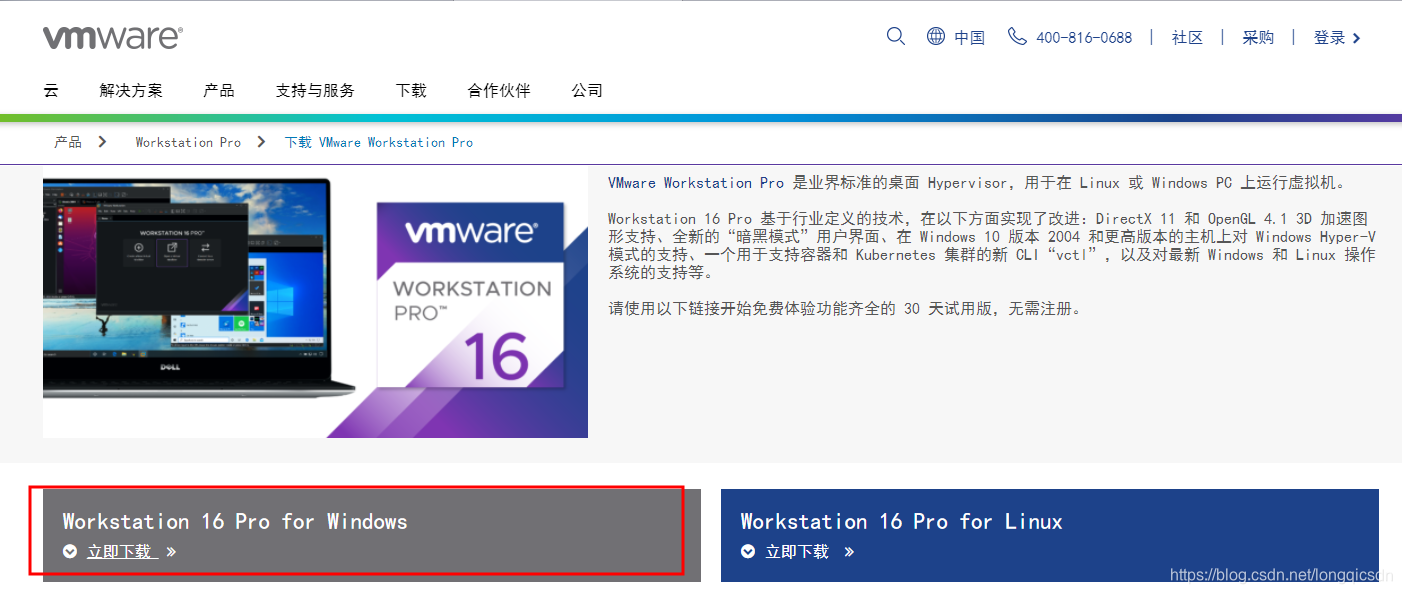Click double-chevron after Windows 立即下载
1402x594 pixels.
coord(171,551)
